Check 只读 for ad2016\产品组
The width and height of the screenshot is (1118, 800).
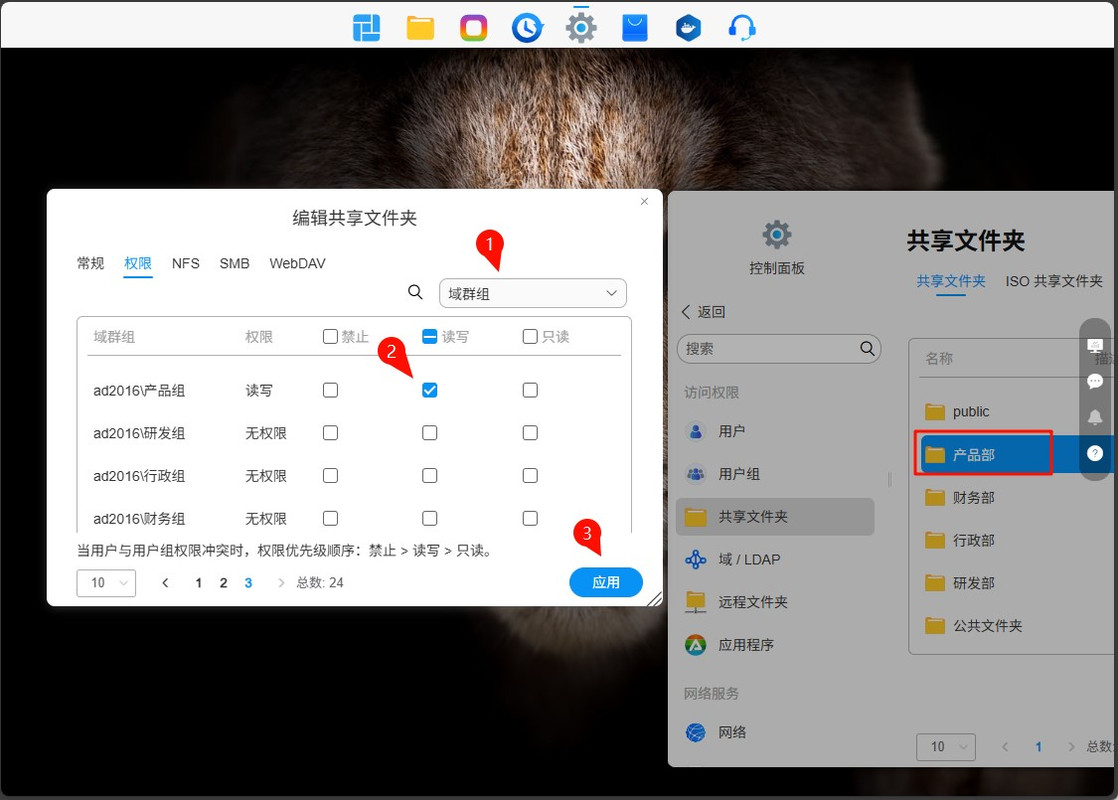530,390
